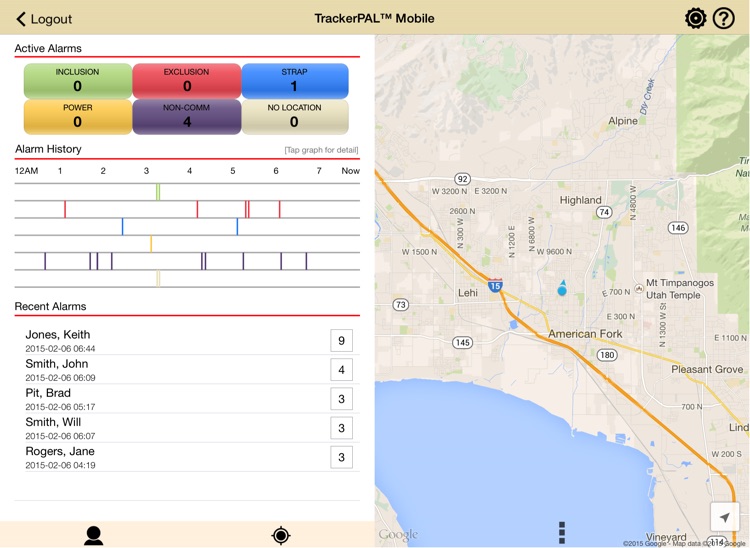Image resolution: width=750 pixels, height=548 pixels.
Task: Tap the Vineyard label on the map
Action: point(666,537)
